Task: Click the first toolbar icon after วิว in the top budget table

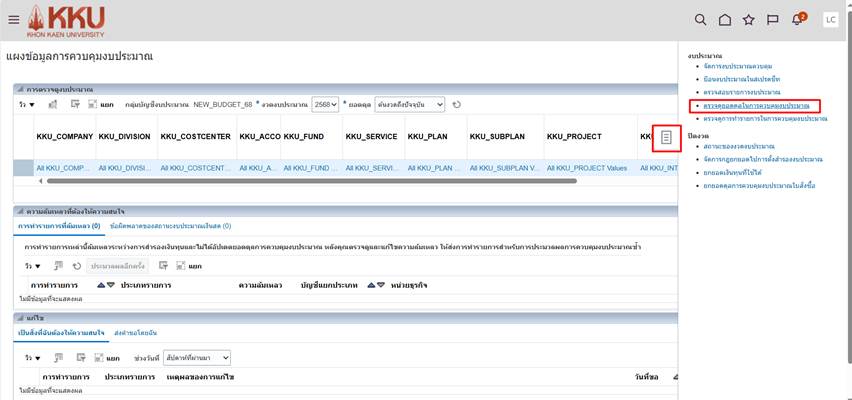Action: pyautogui.click(x=53, y=104)
